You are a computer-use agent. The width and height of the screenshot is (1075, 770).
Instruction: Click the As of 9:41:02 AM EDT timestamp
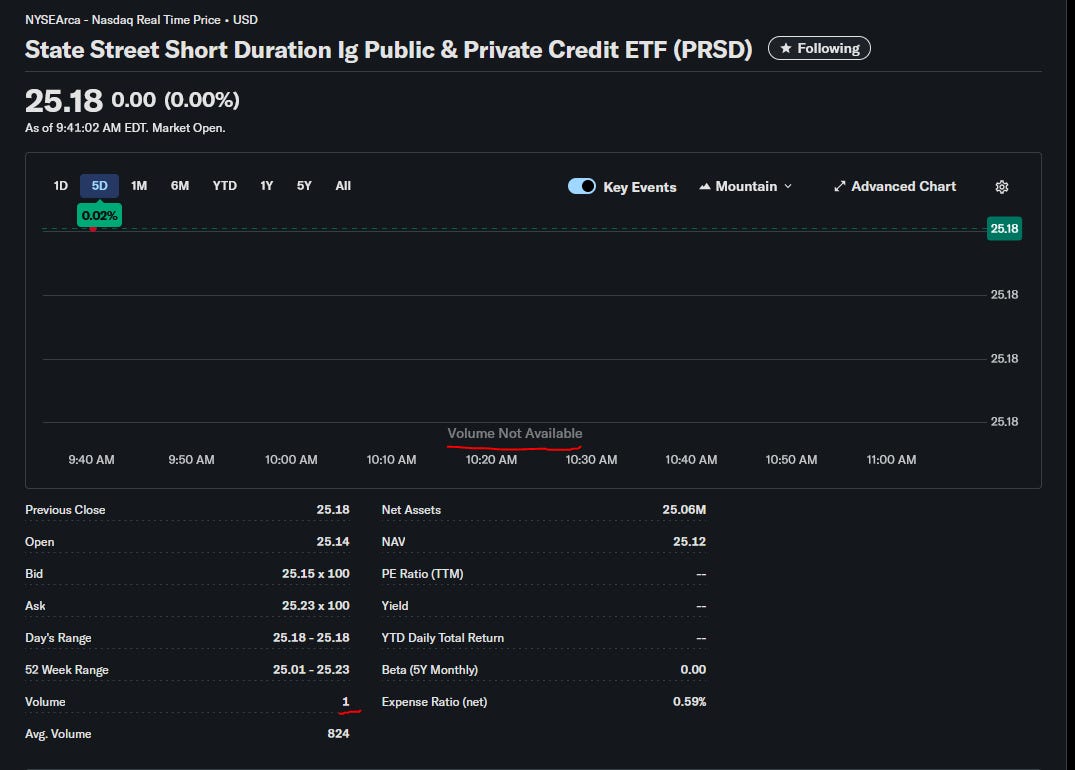coord(125,128)
